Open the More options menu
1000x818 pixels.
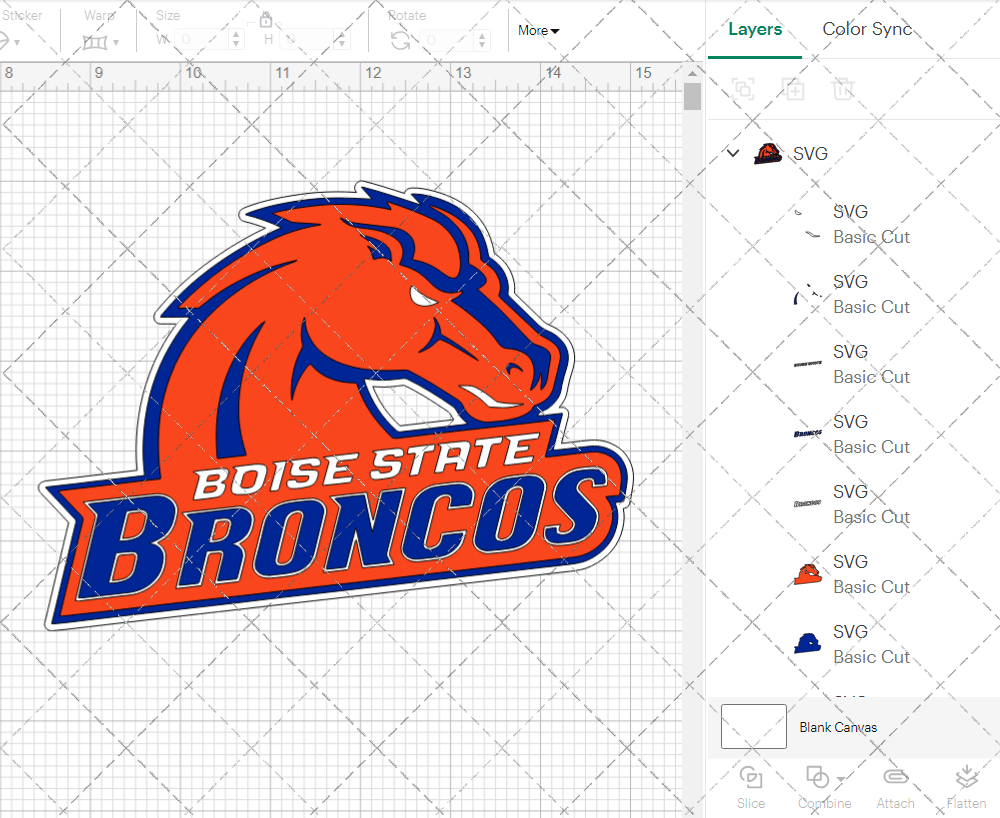pos(537,30)
